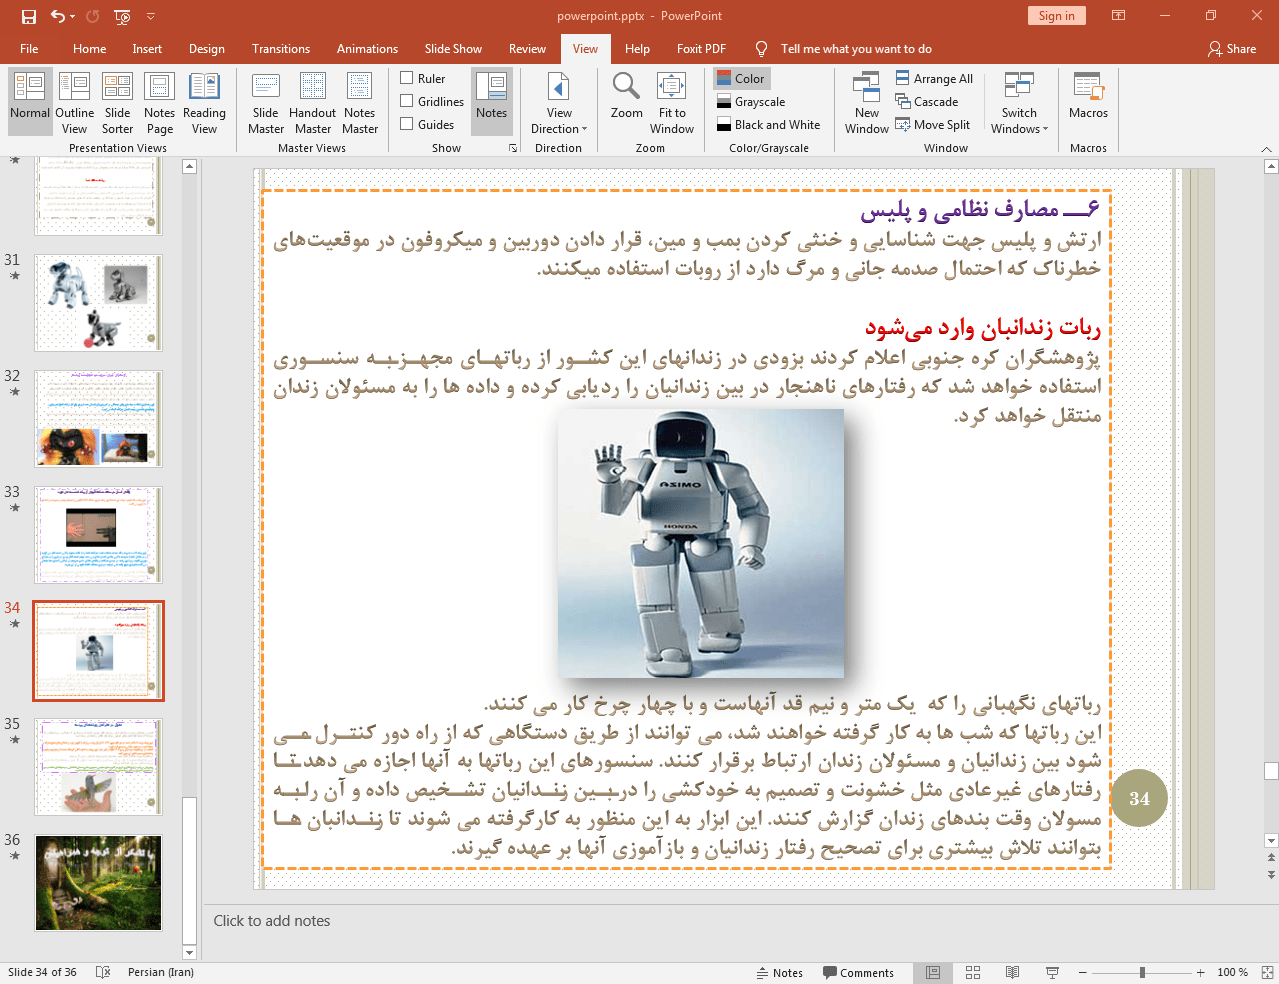Switch to the Animations tab
The image size is (1279, 984).
(367, 49)
